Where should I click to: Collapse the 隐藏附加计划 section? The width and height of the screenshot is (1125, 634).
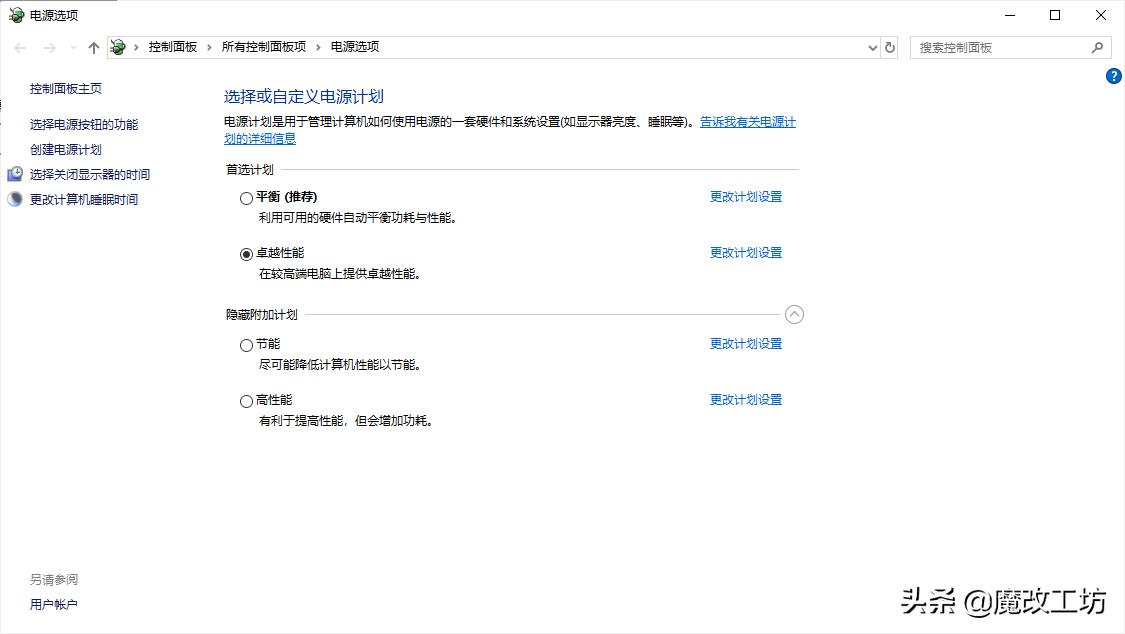[x=795, y=314]
